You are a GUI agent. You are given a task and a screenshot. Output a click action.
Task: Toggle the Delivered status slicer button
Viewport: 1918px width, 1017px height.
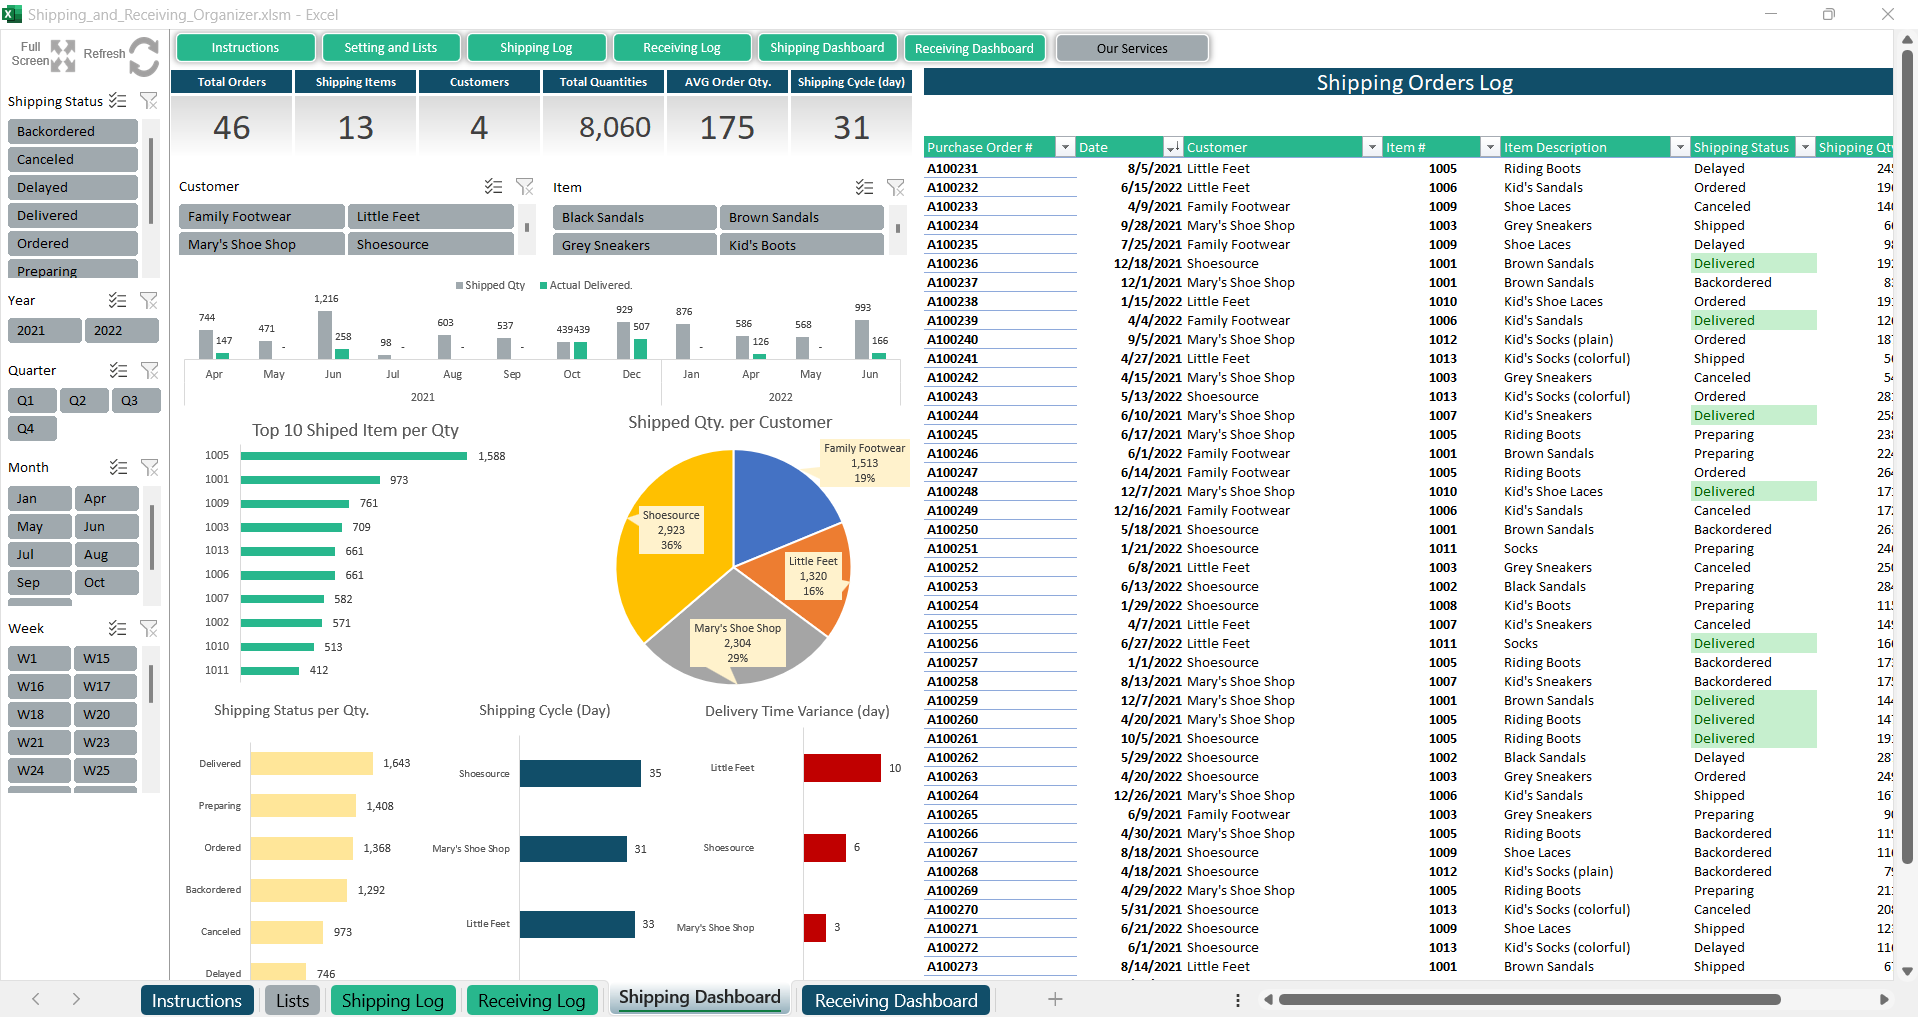(x=72, y=216)
